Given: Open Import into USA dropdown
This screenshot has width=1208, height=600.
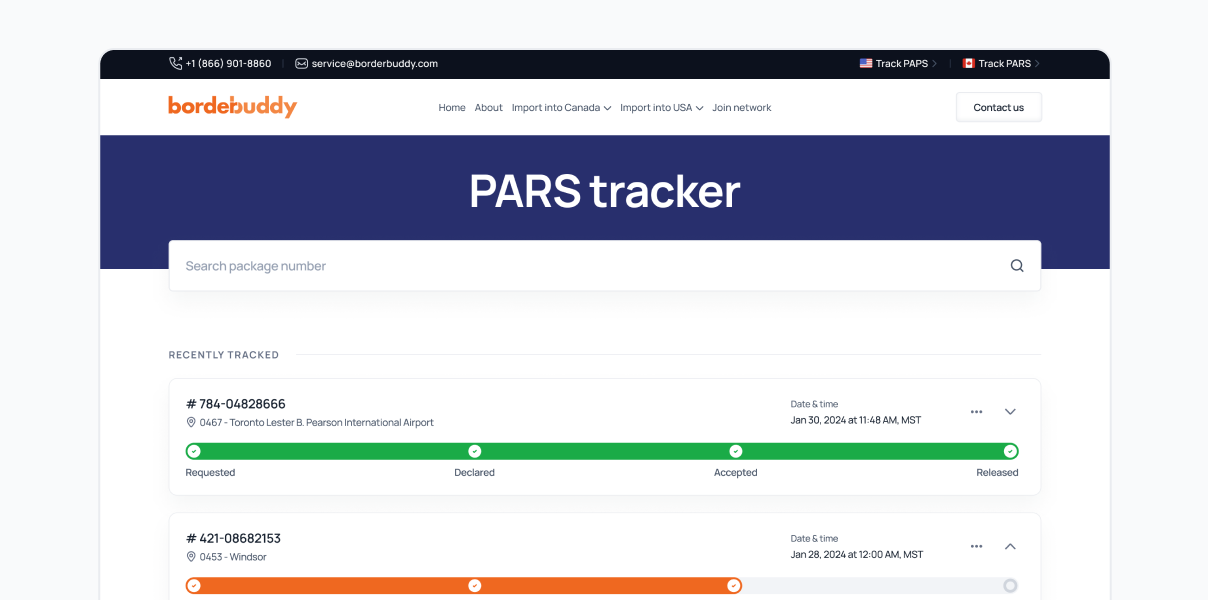Looking at the screenshot, I should coord(661,108).
